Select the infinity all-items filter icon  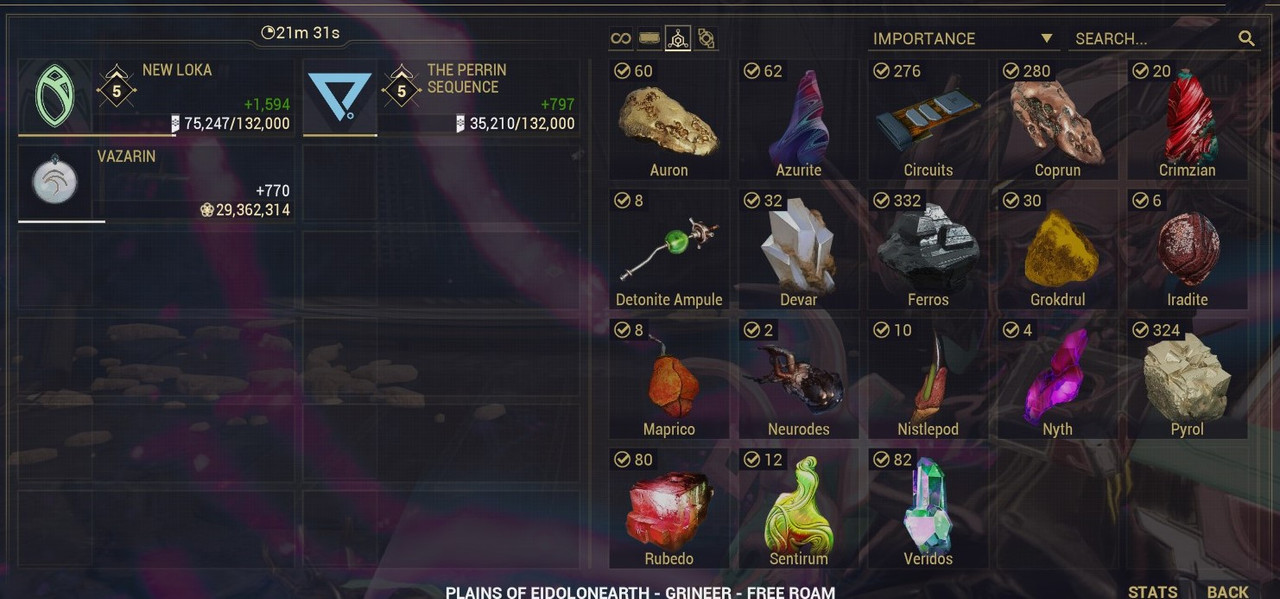tap(621, 39)
